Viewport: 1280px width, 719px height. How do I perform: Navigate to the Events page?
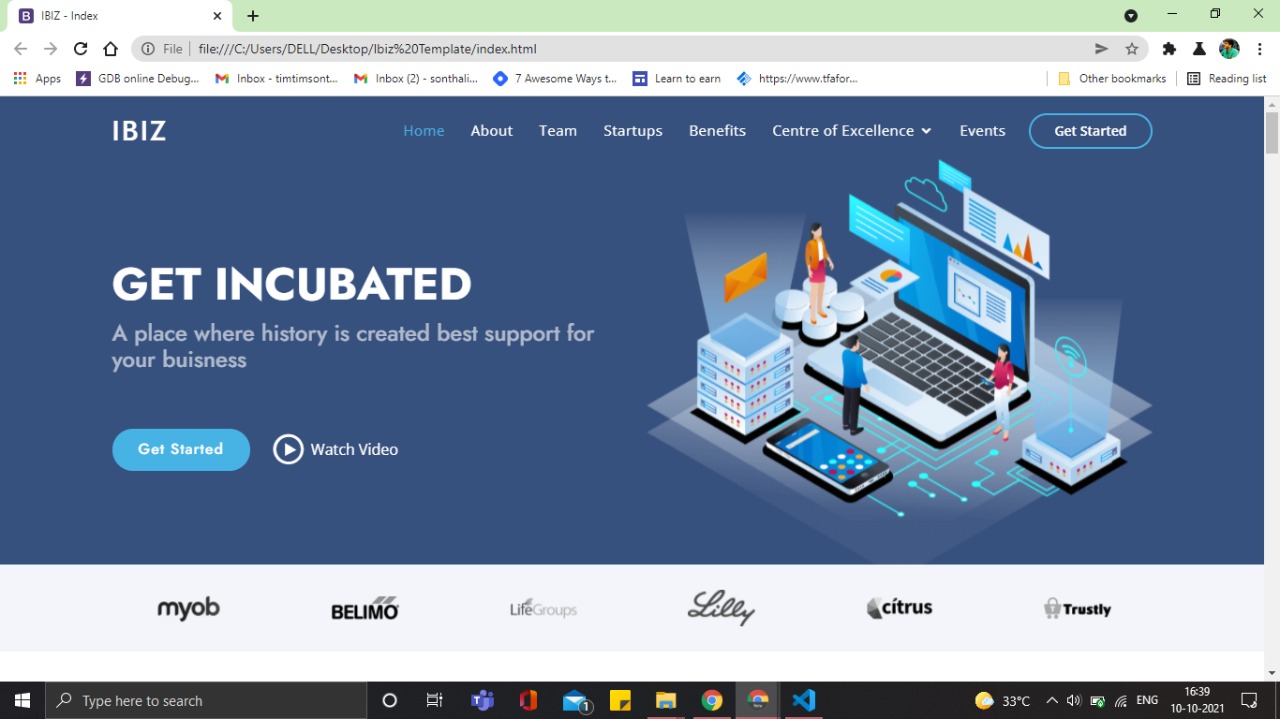click(982, 130)
